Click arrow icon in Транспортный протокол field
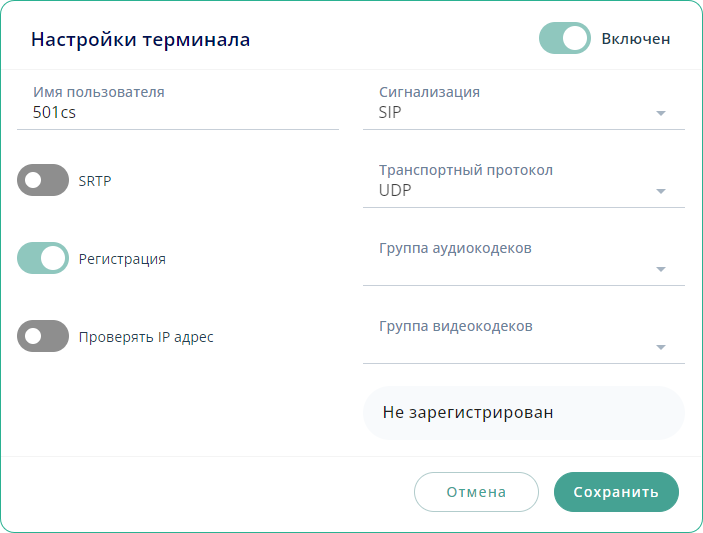Screen dimensions: 703x533 coord(660,191)
